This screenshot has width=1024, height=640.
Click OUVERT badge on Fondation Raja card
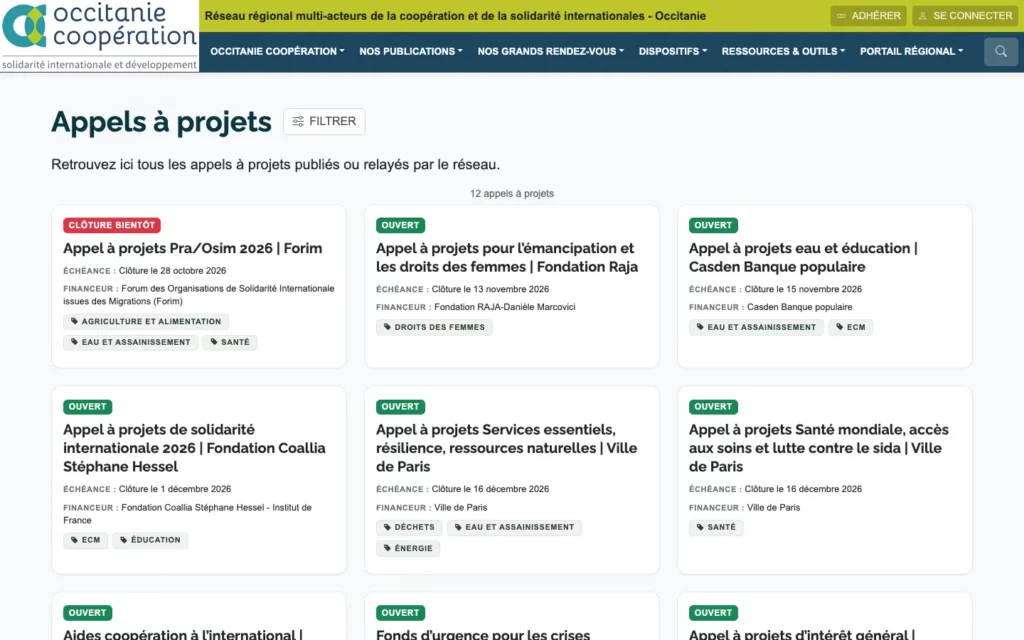point(400,225)
